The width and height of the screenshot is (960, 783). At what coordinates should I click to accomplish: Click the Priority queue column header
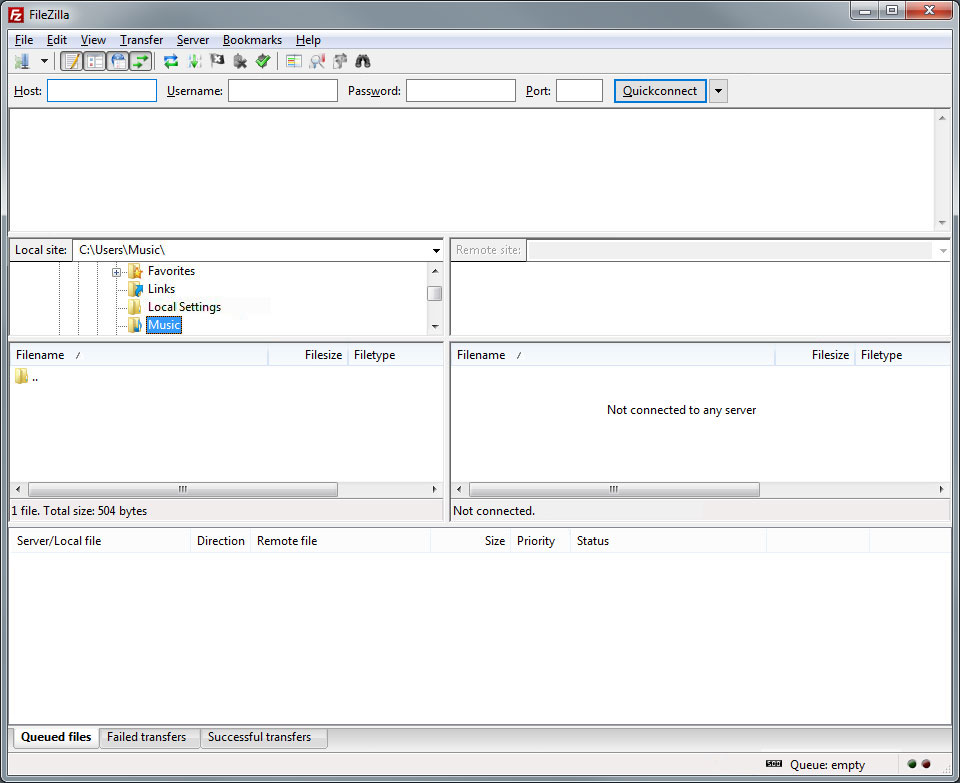pos(540,541)
